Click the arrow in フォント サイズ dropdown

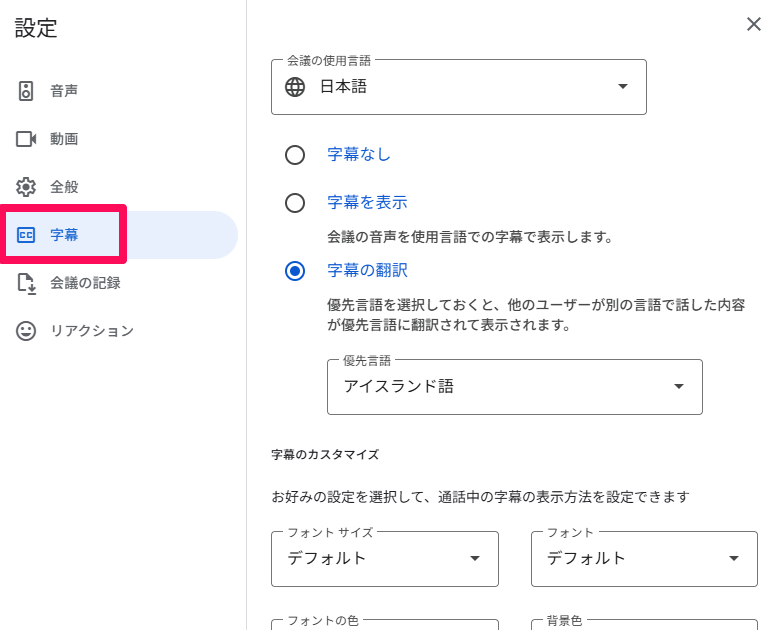[475, 558]
